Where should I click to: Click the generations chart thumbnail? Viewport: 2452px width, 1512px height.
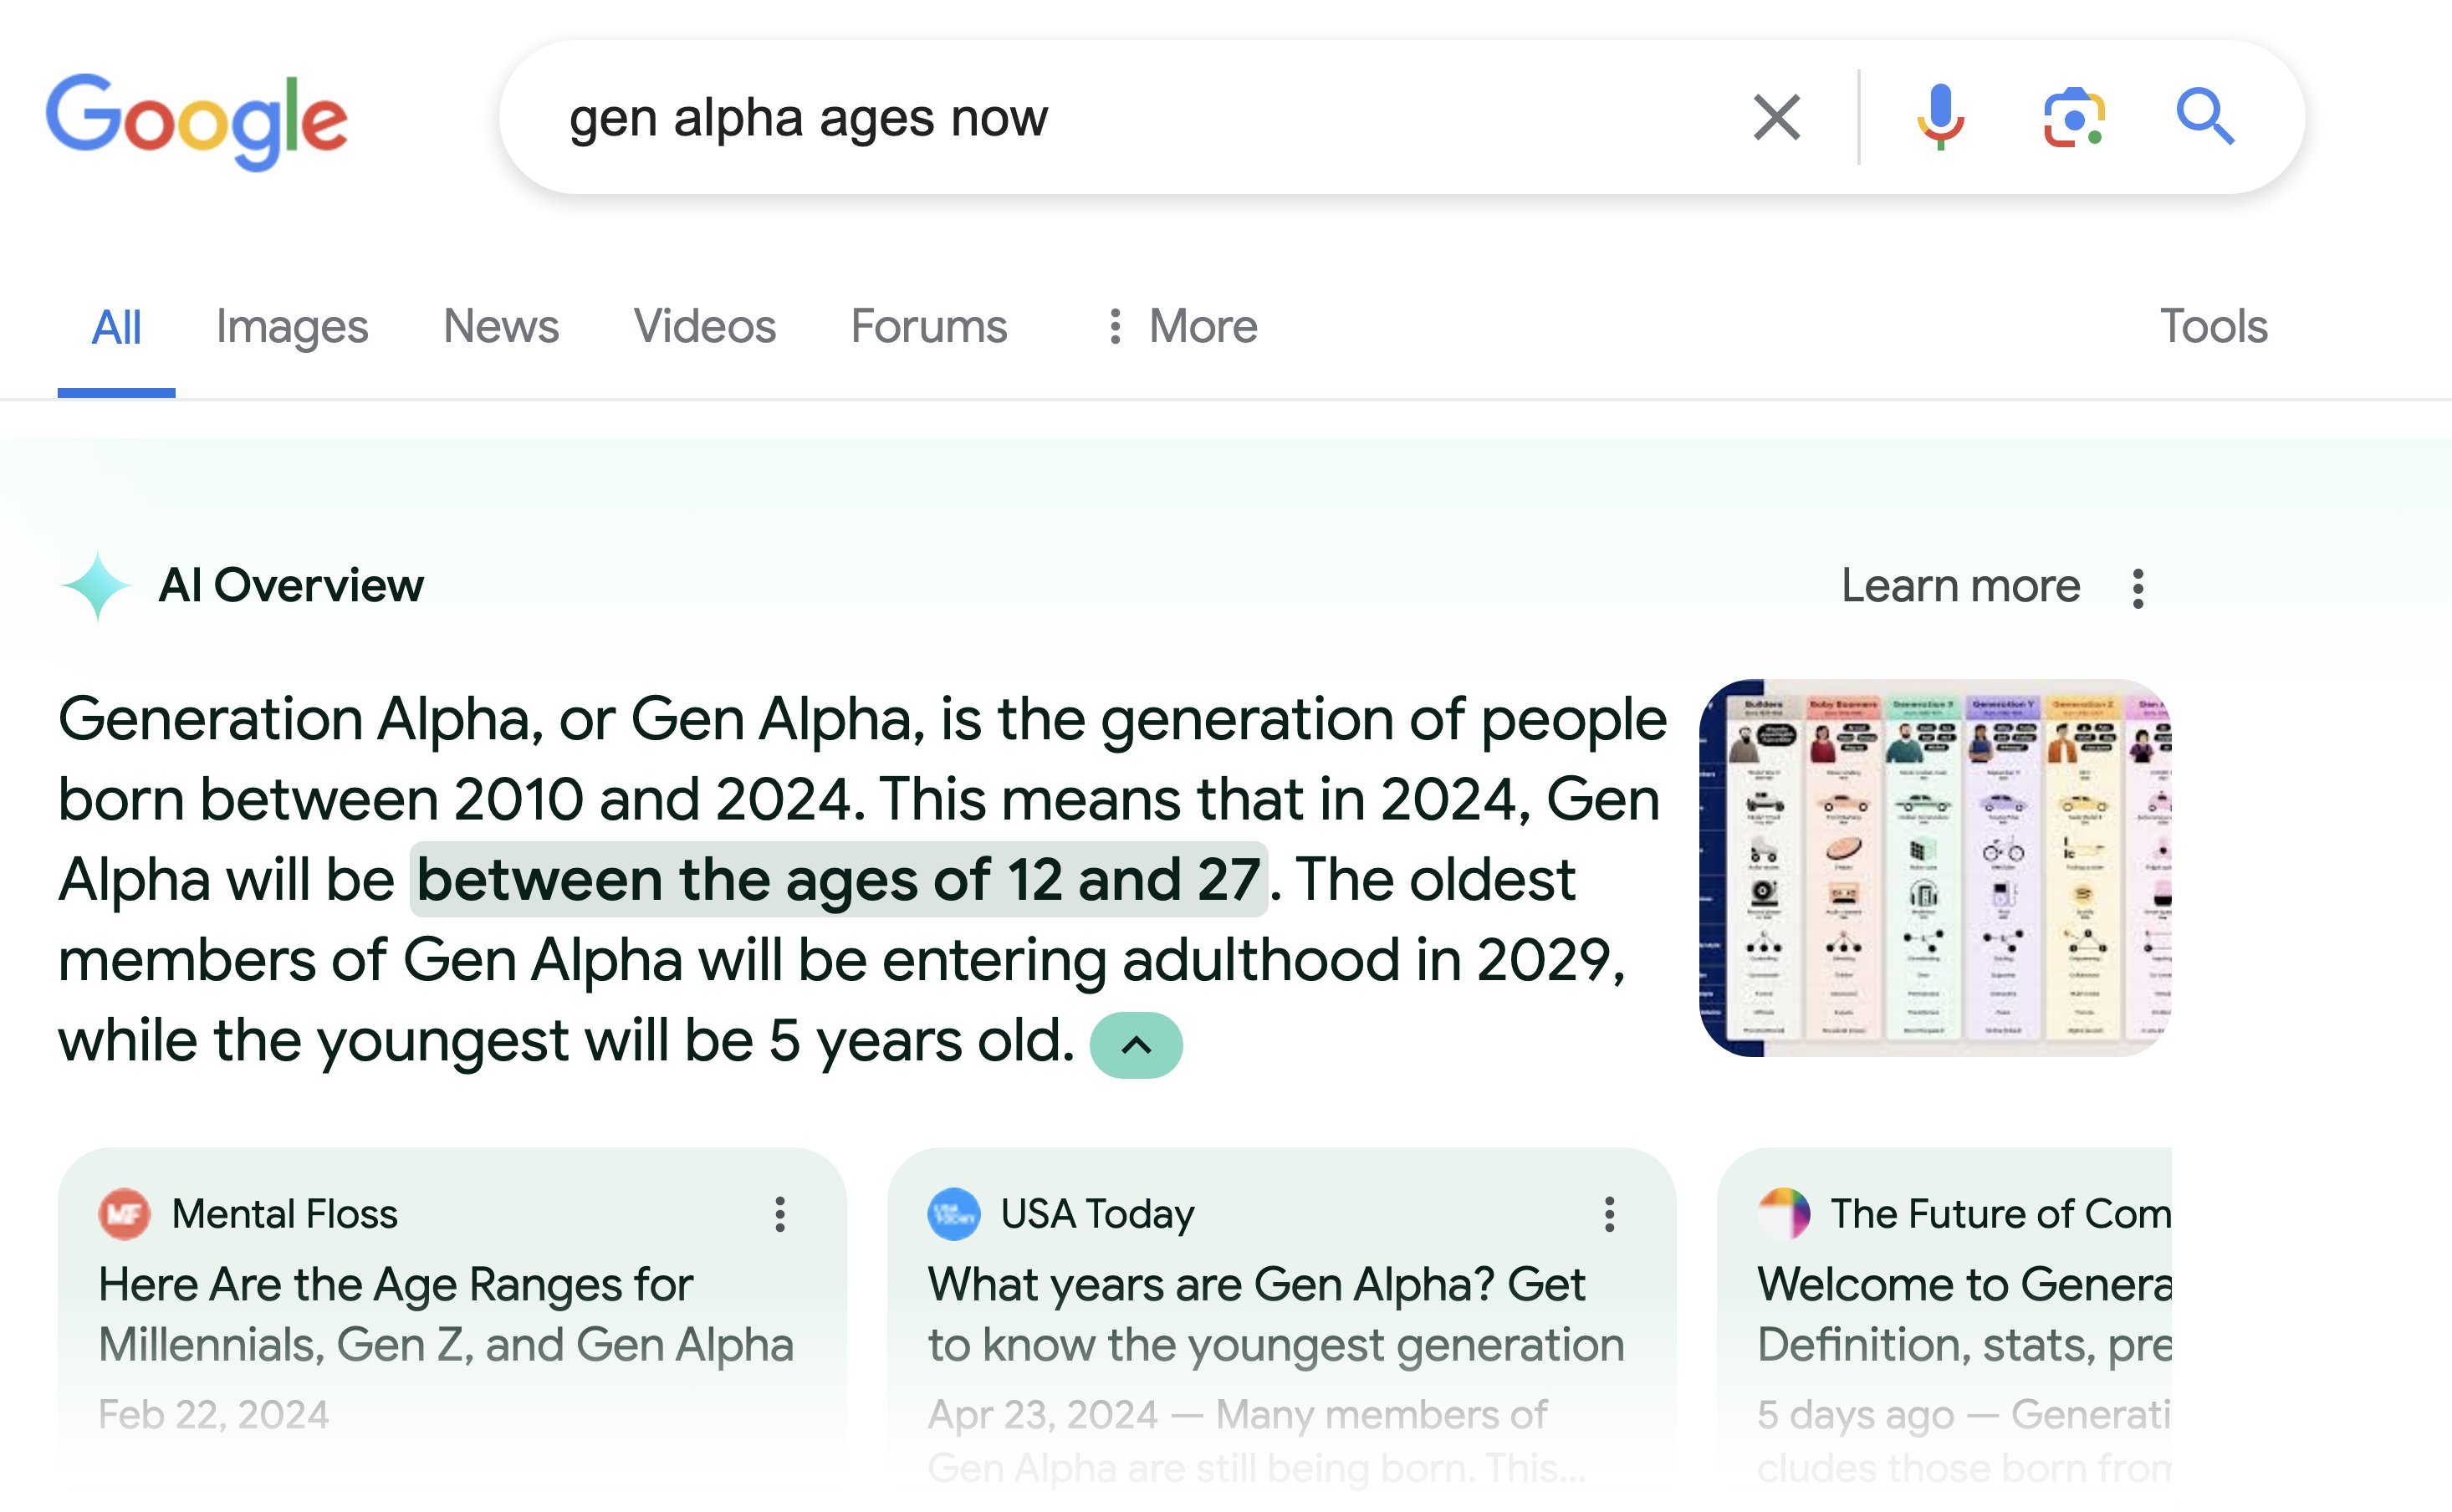1934,867
